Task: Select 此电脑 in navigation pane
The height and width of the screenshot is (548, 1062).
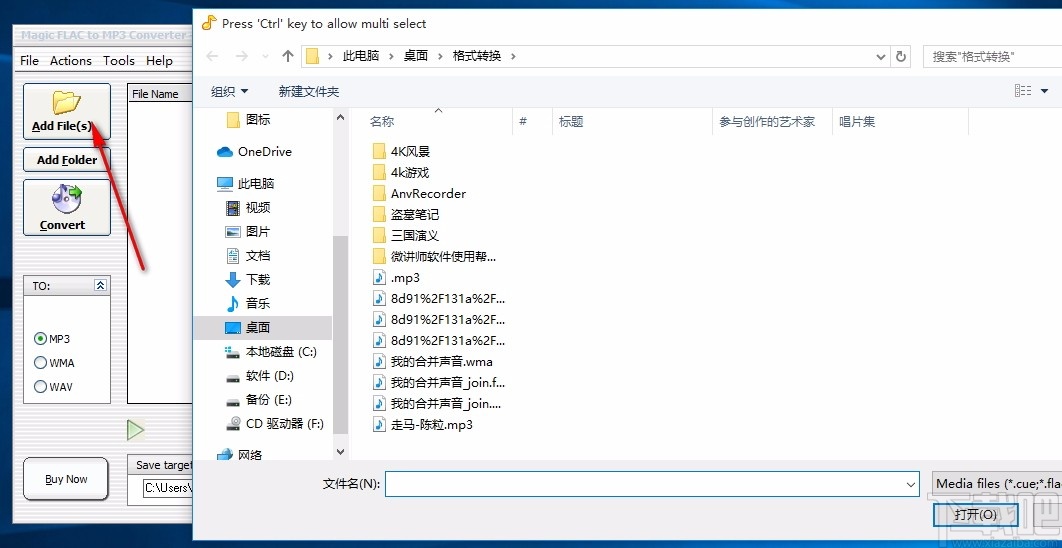Action: point(245,184)
